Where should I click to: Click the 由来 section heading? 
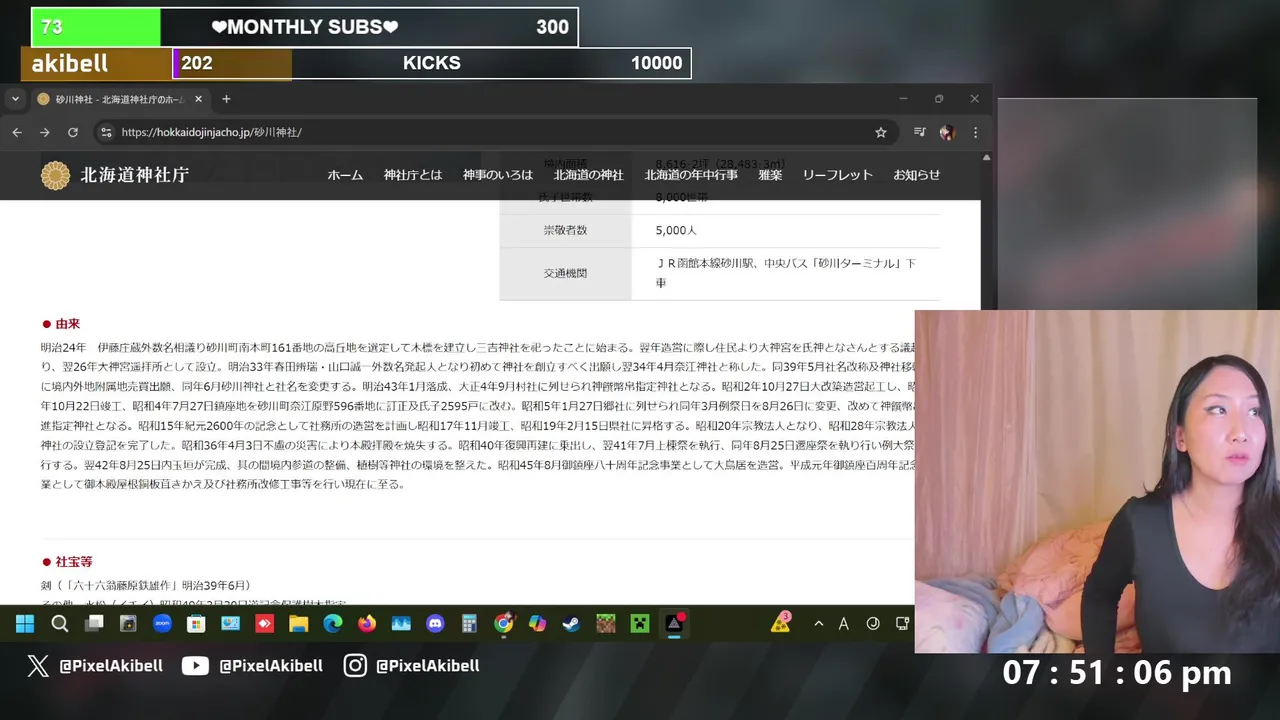click(x=67, y=324)
